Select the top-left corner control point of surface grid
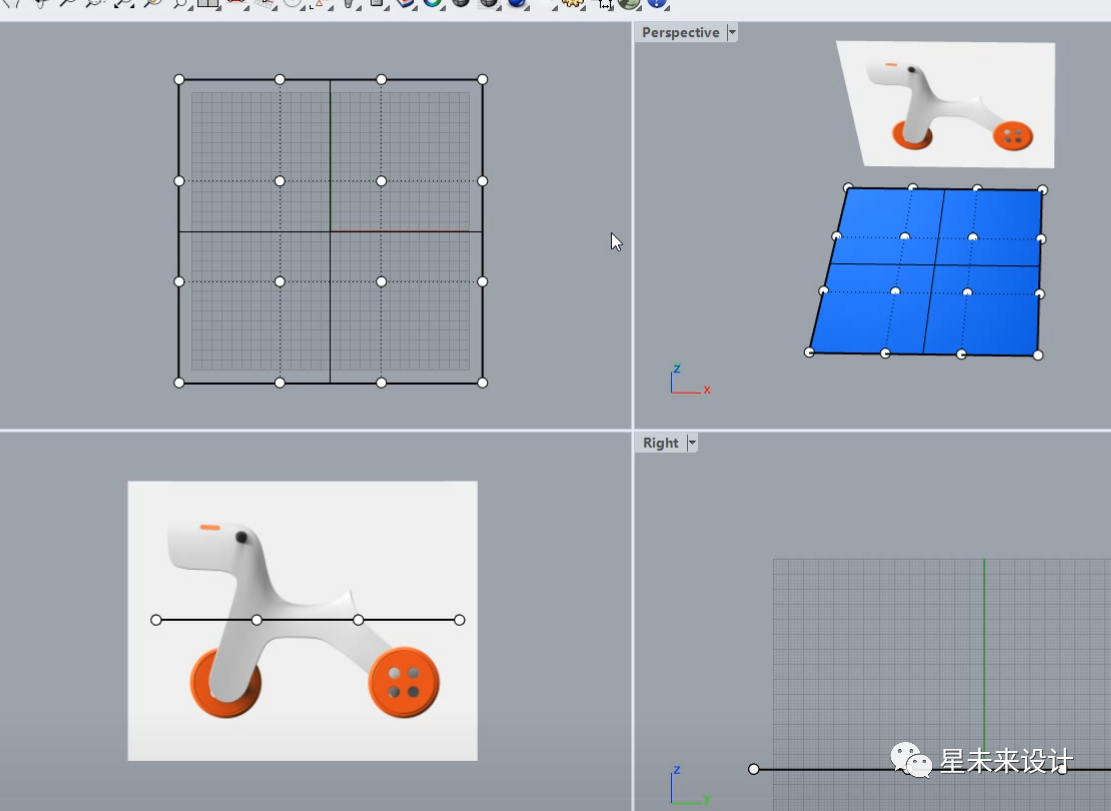 pyautogui.click(x=179, y=79)
